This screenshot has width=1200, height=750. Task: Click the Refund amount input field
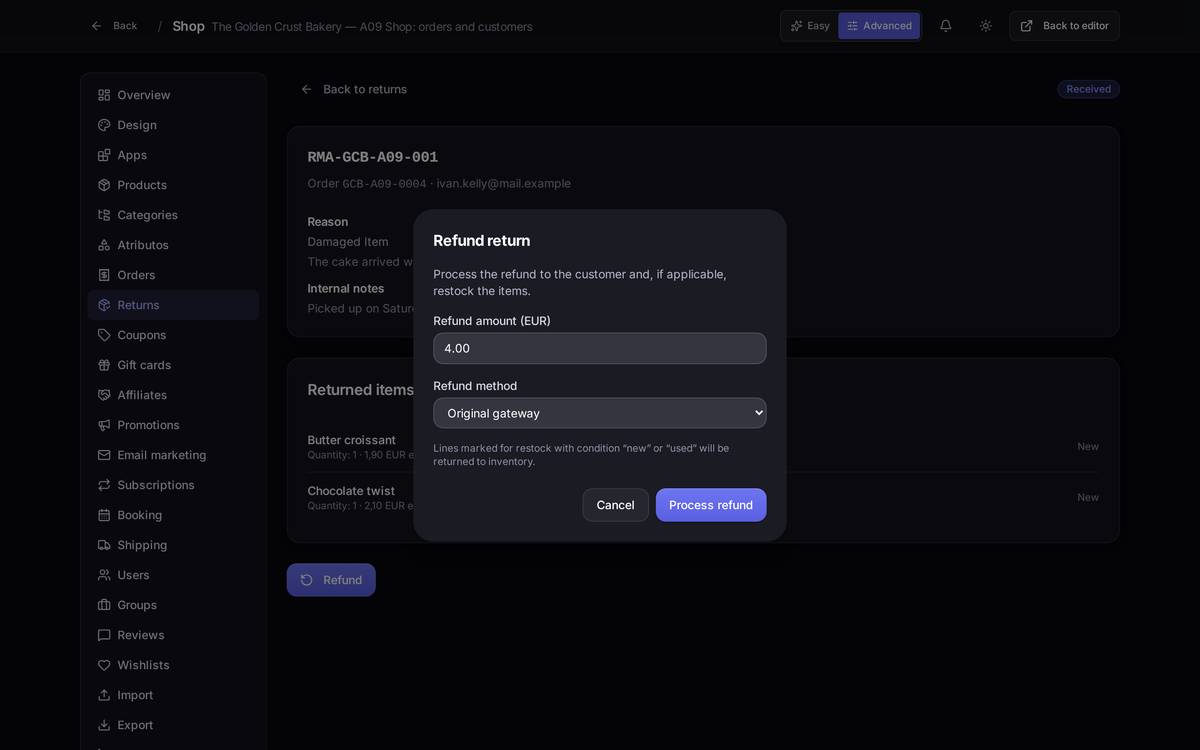coord(600,348)
